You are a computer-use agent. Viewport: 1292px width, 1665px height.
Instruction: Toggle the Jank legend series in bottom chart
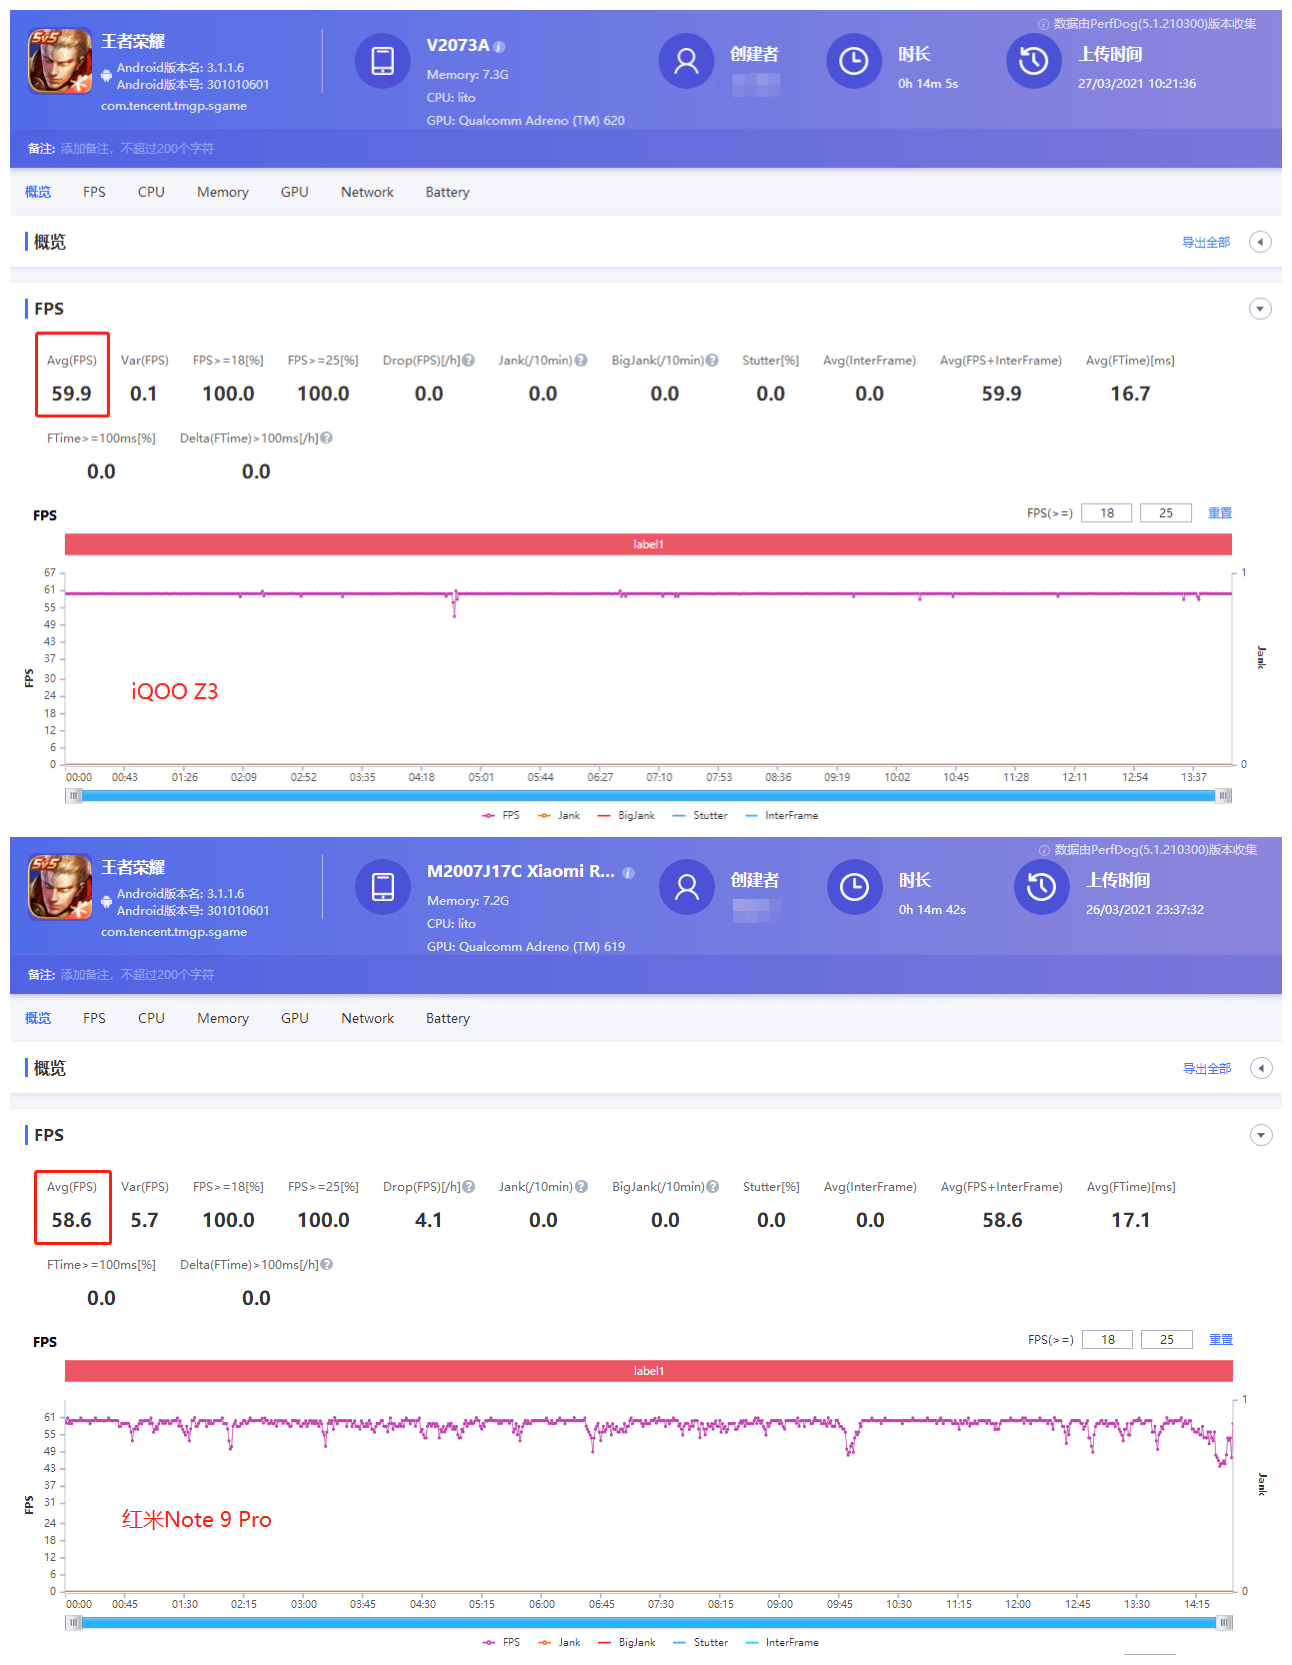pos(559,1643)
